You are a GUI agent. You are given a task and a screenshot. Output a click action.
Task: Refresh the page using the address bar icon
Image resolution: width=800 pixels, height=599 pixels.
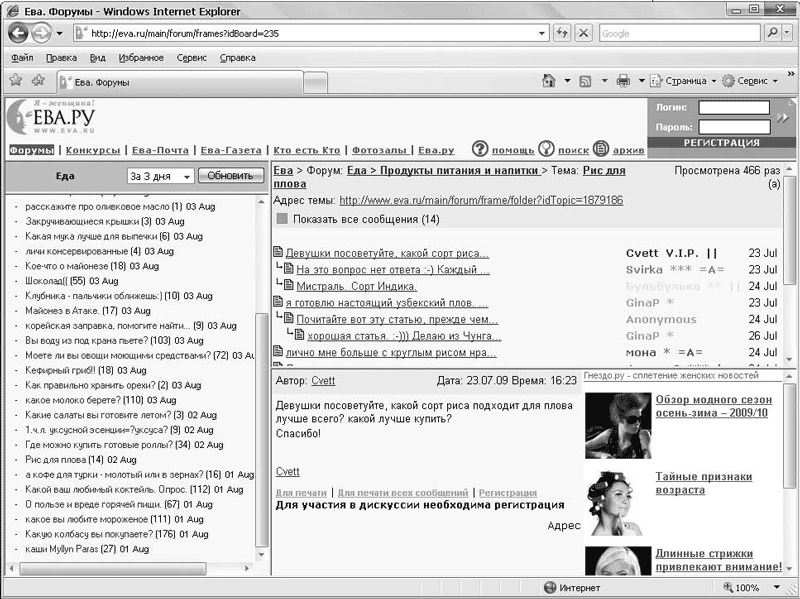[x=560, y=33]
